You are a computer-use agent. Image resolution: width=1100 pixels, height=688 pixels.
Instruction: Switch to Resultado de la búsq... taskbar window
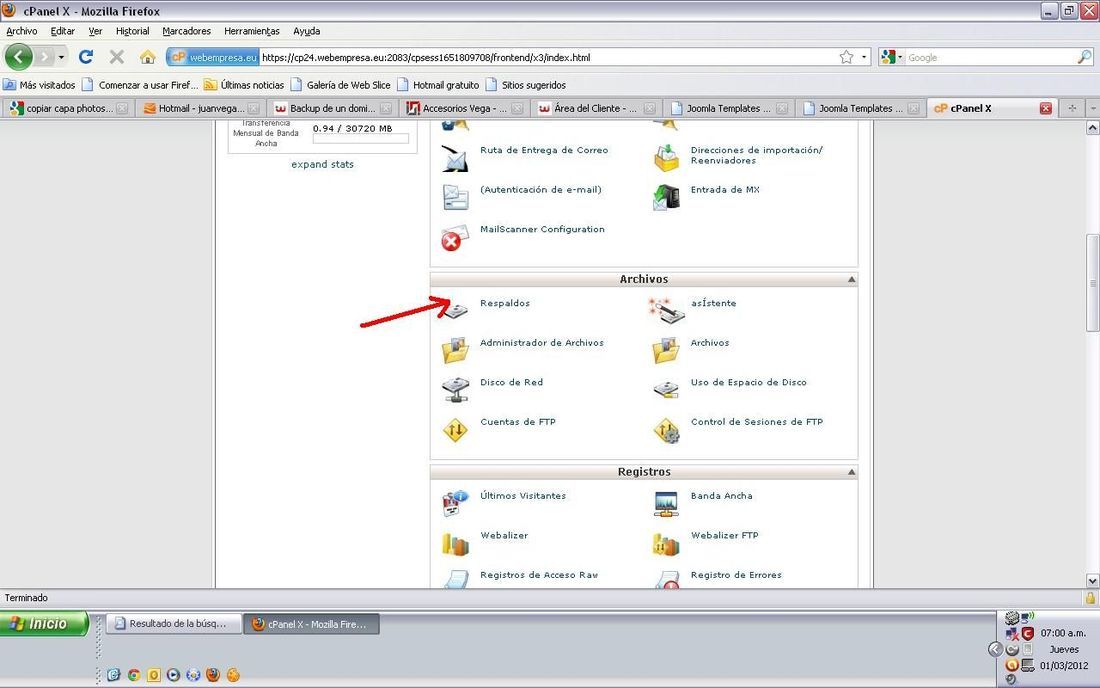click(x=174, y=623)
